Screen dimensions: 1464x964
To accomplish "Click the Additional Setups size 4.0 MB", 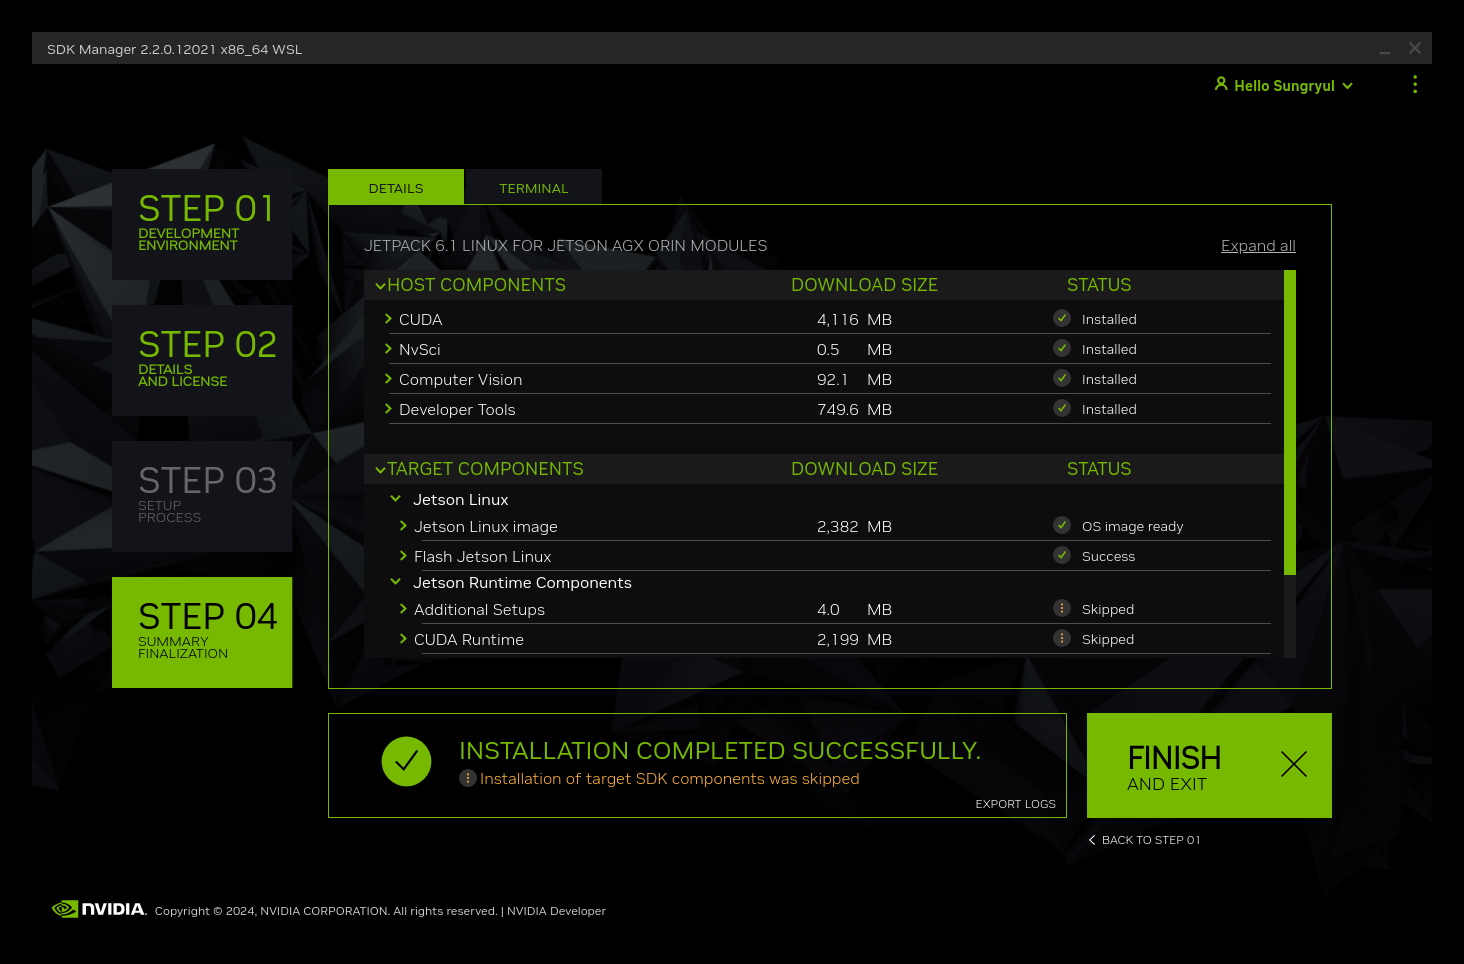I will (854, 610).
